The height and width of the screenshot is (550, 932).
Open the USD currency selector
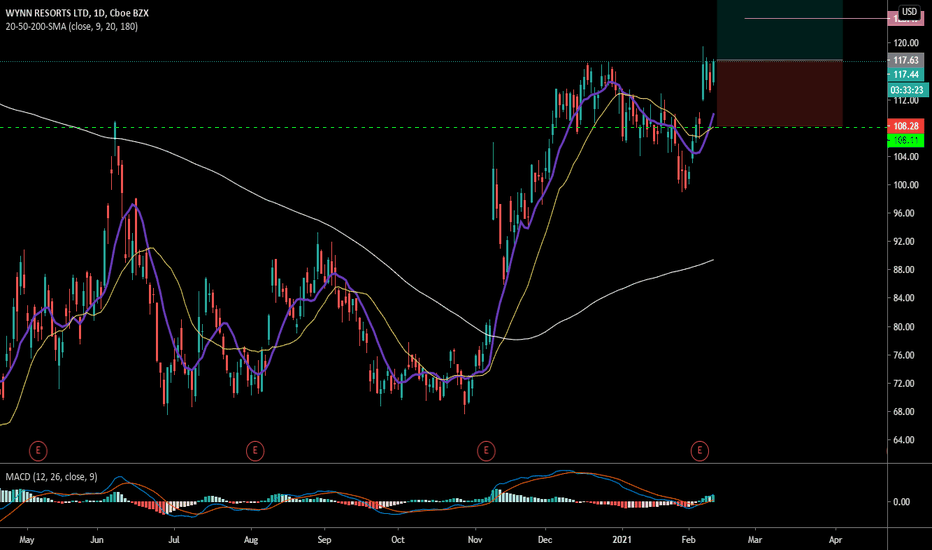point(909,11)
